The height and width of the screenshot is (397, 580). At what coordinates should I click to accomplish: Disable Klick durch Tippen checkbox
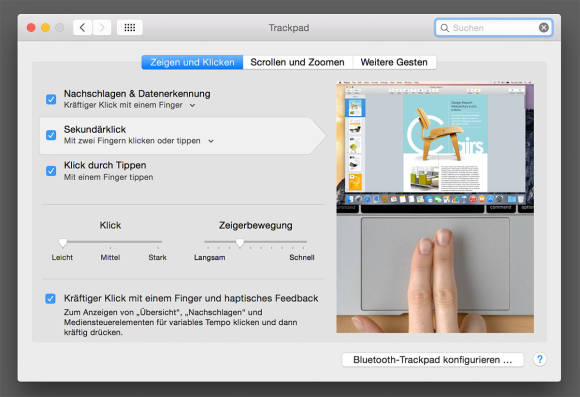point(51,171)
